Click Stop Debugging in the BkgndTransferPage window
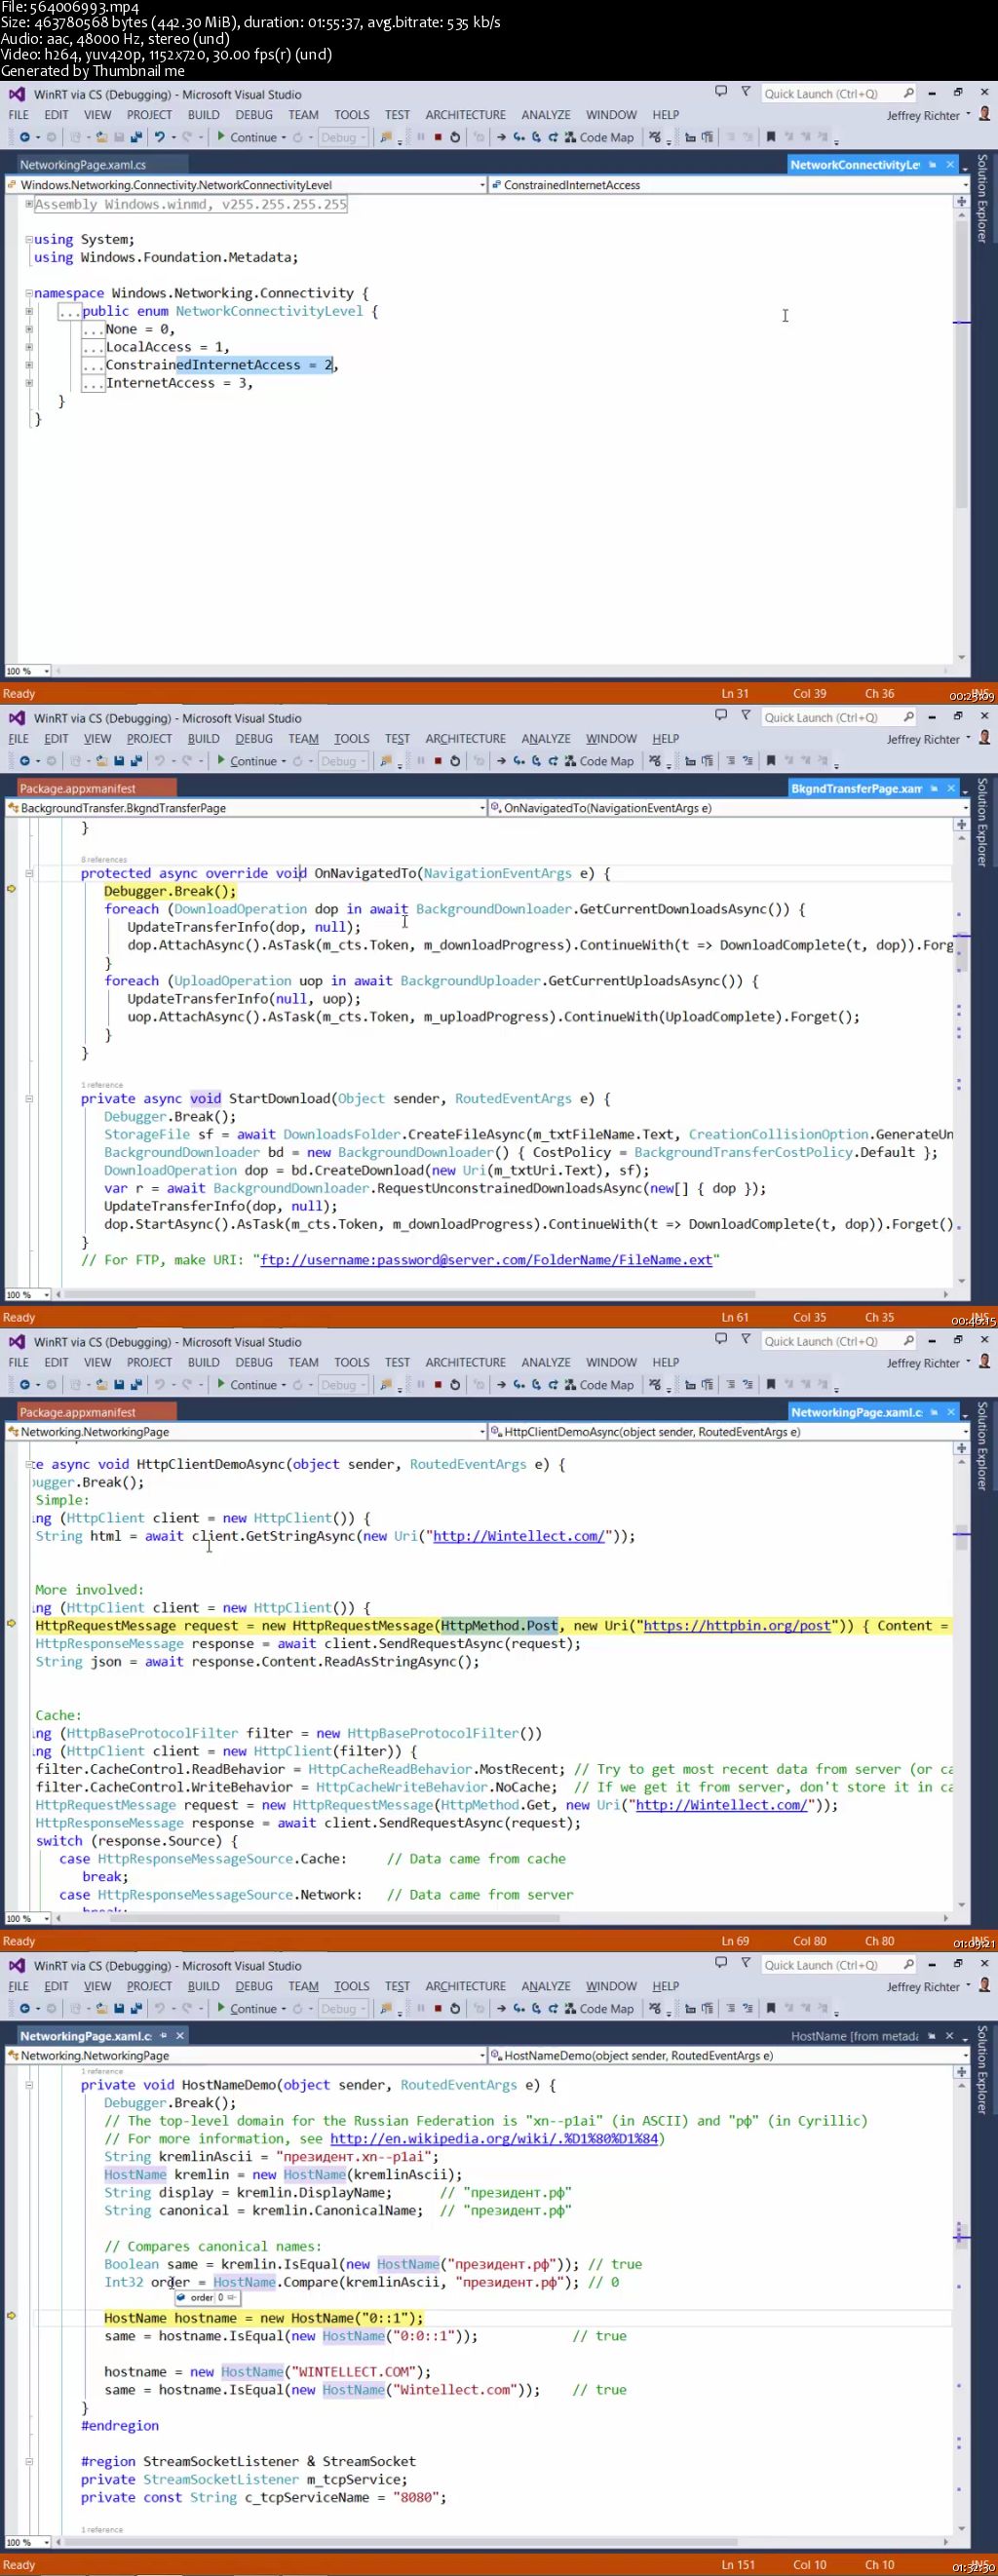The height and width of the screenshot is (2576, 998). (438, 761)
